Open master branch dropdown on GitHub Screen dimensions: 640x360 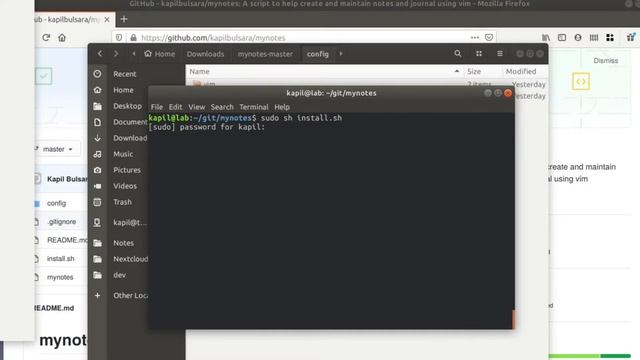(57, 149)
